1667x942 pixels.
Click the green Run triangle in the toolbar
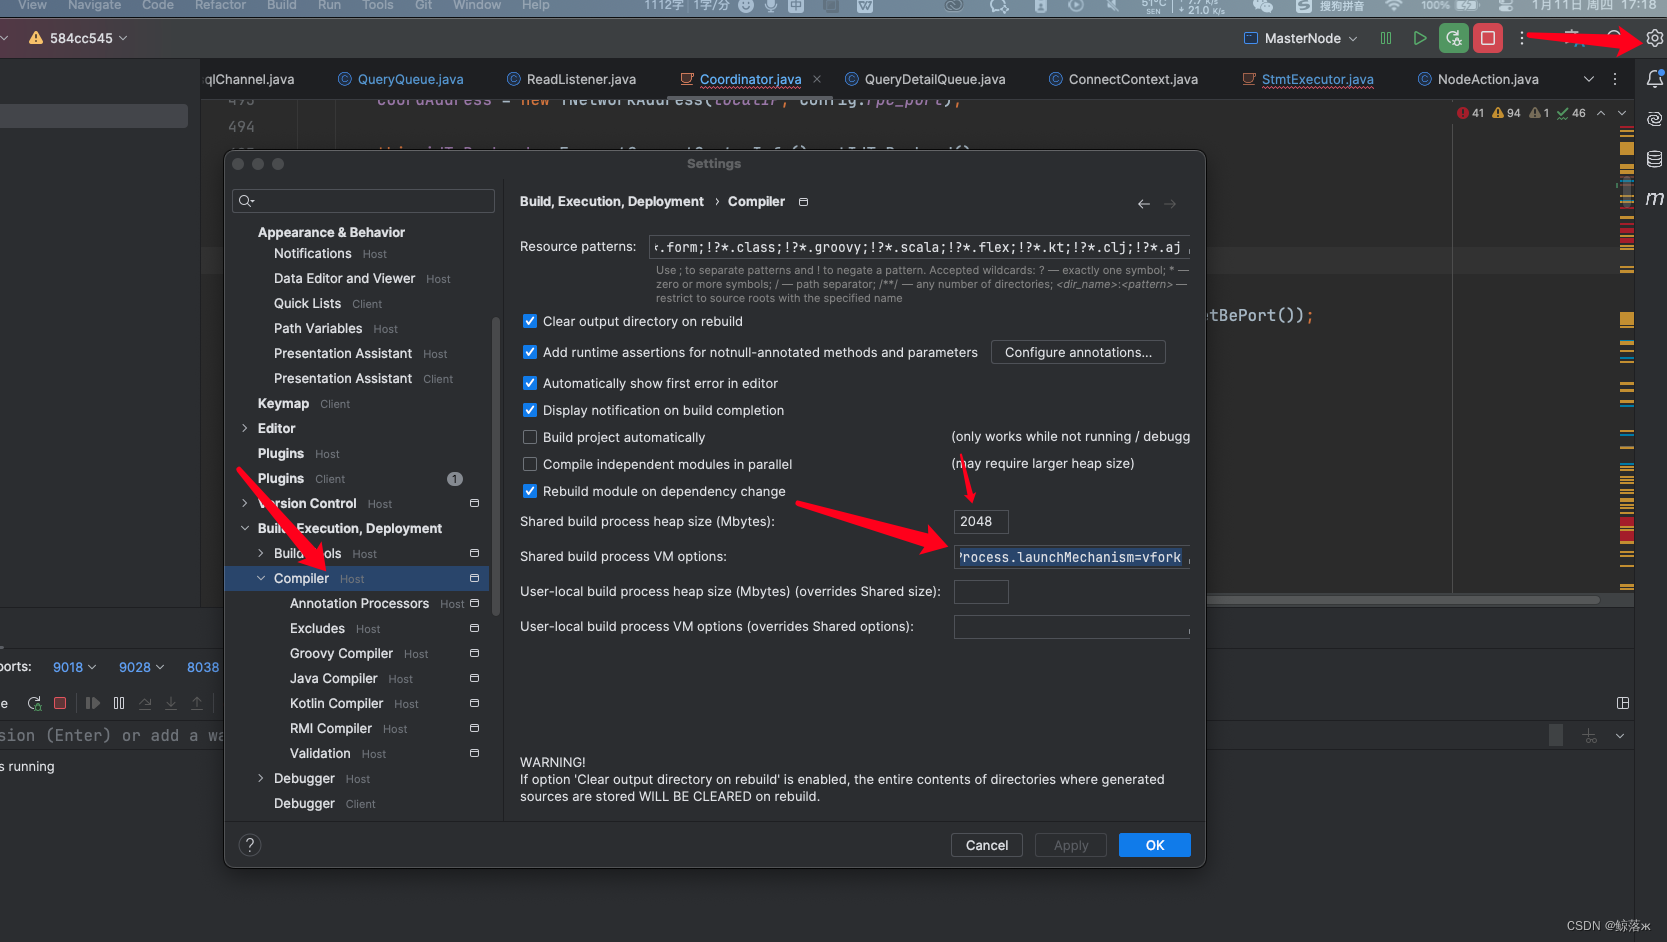(1419, 38)
